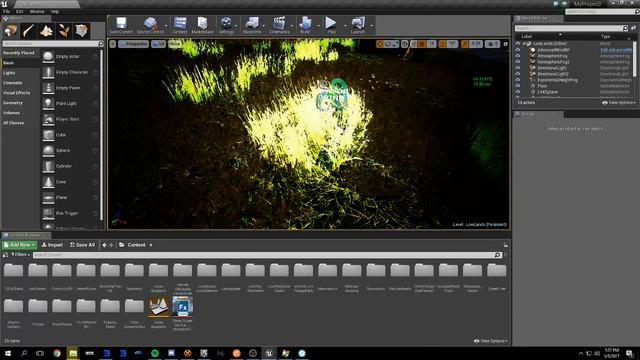Click the Sphere shape placement icon
Screen dimensions: 640x360
point(48,151)
